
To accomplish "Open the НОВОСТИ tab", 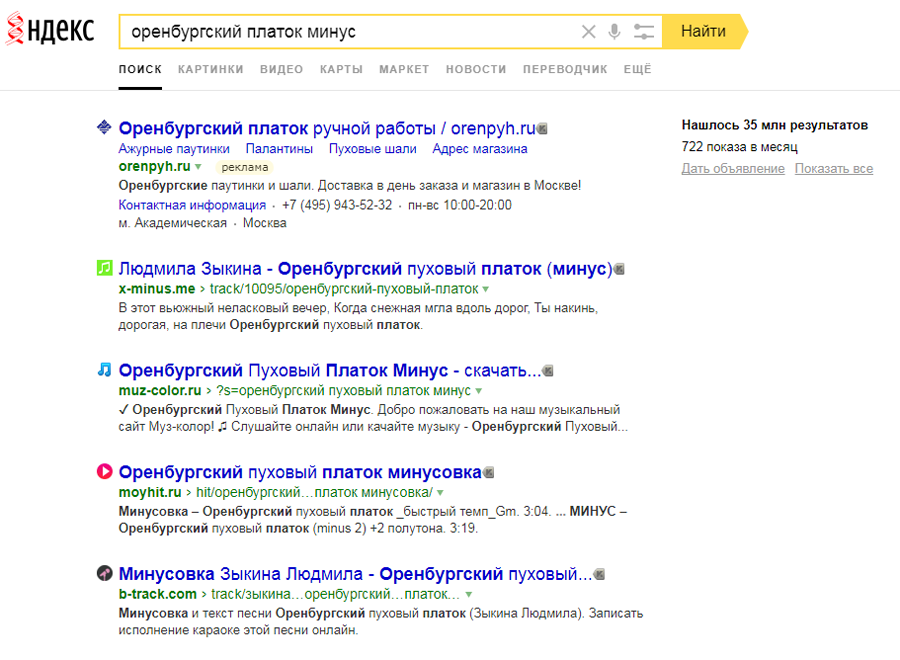I will [x=476, y=69].
